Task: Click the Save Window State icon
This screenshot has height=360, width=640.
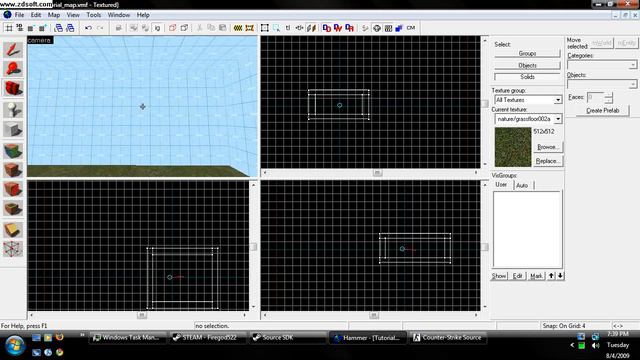Action: (x=70, y=28)
